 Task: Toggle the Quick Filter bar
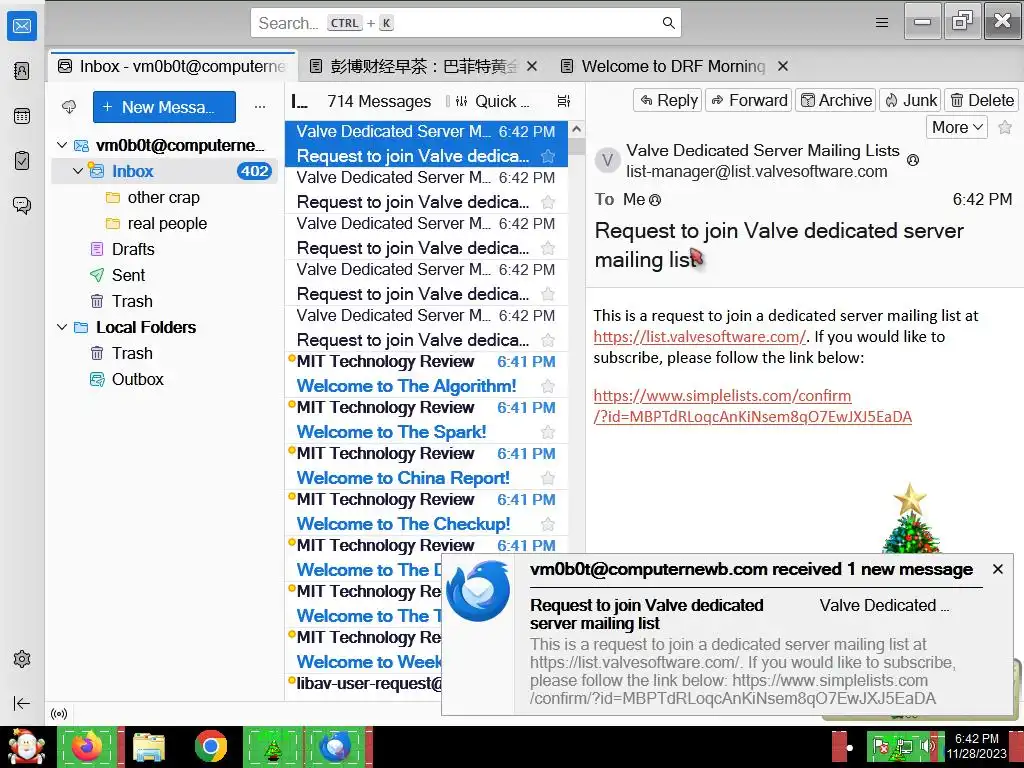[492, 101]
